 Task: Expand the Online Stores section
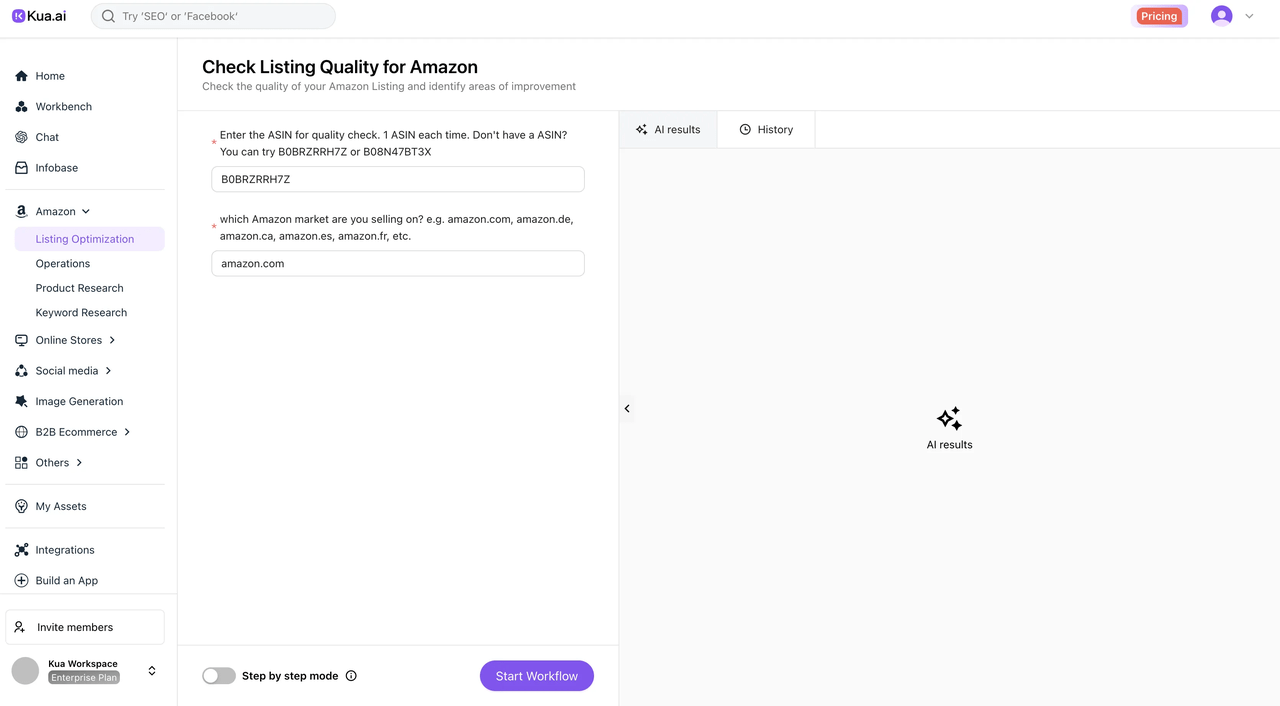[112, 340]
